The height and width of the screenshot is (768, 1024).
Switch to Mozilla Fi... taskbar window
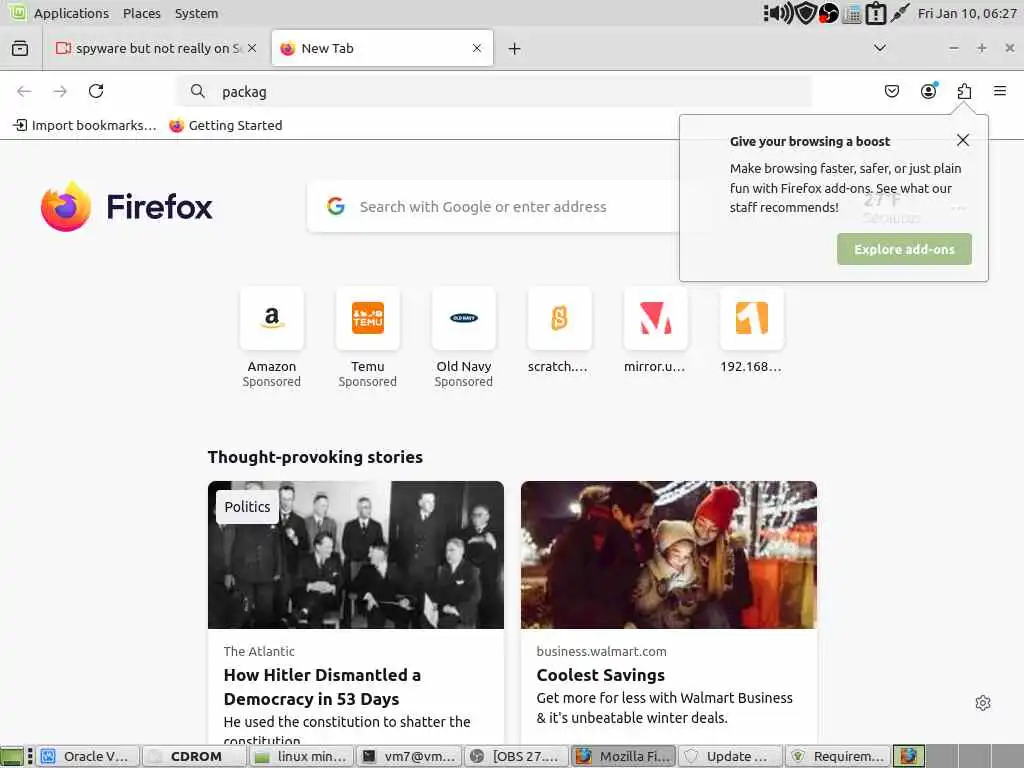tap(622, 756)
